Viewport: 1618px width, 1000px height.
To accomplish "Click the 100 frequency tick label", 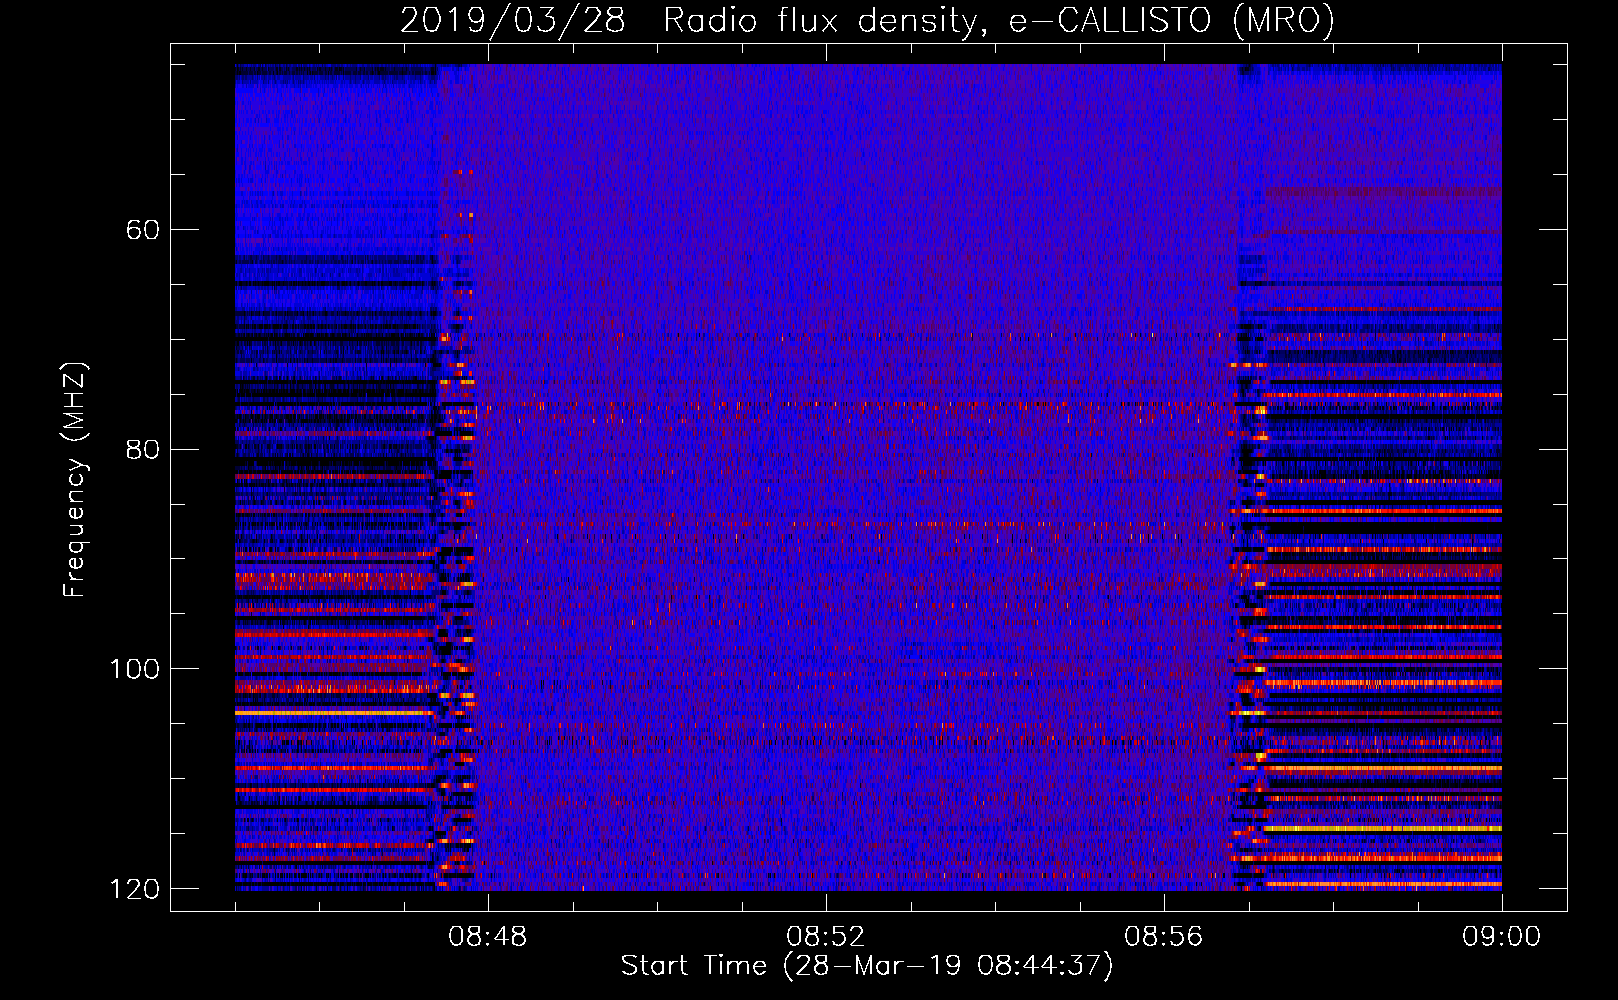I will point(134,668).
